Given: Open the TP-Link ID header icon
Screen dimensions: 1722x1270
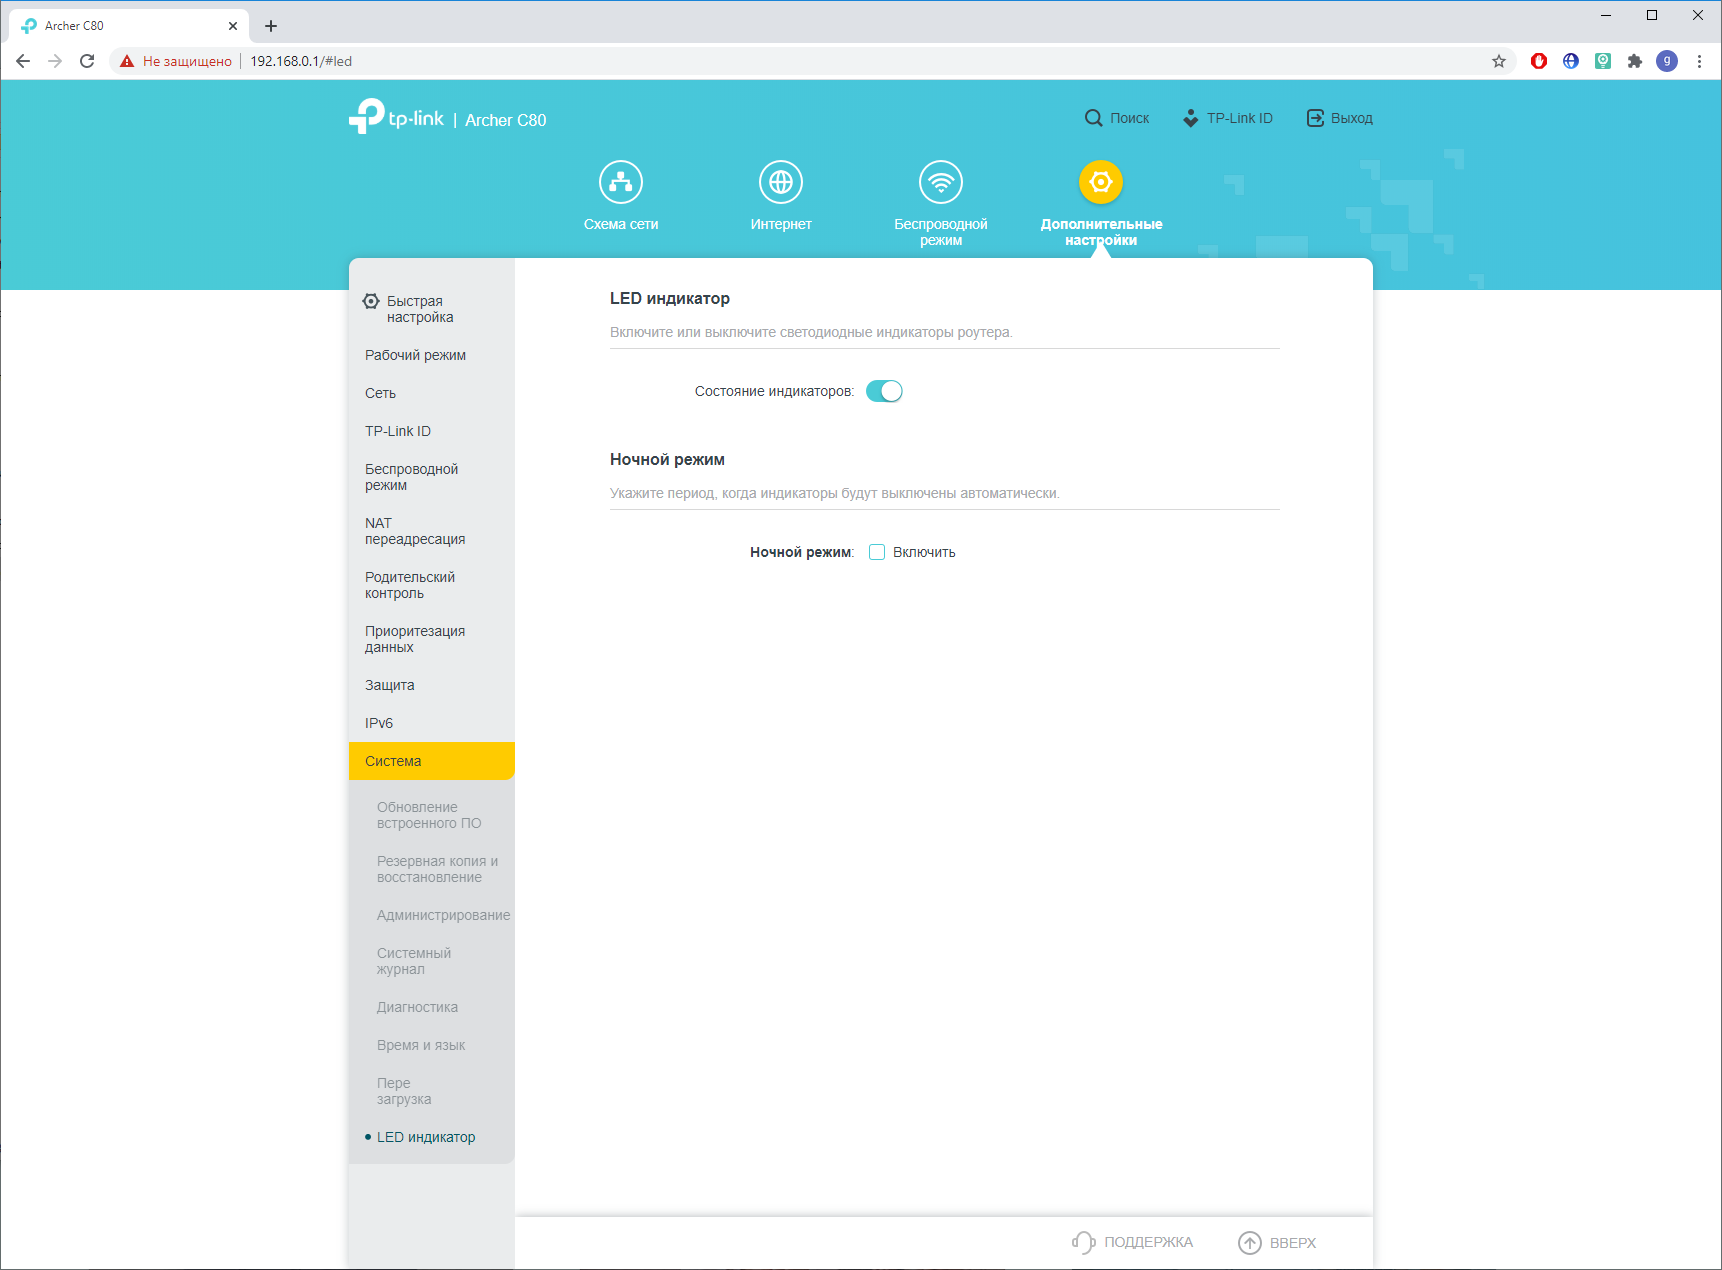Looking at the screenshot, I should (x=1190, y=118).
